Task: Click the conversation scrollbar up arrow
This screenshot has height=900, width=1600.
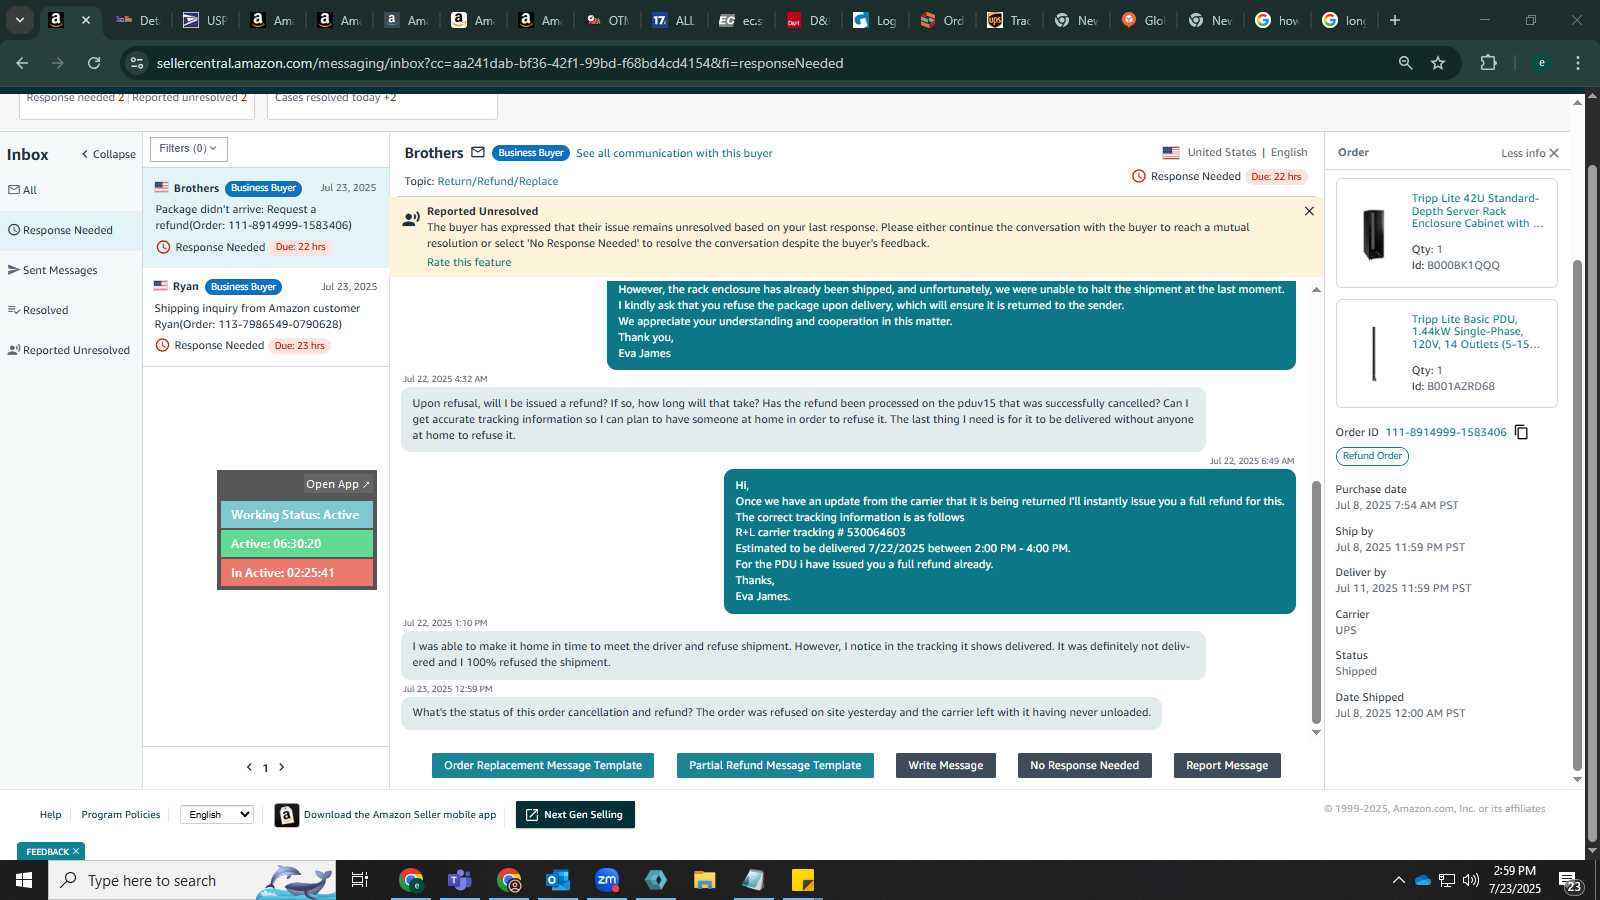Action: click(1316, 290)
